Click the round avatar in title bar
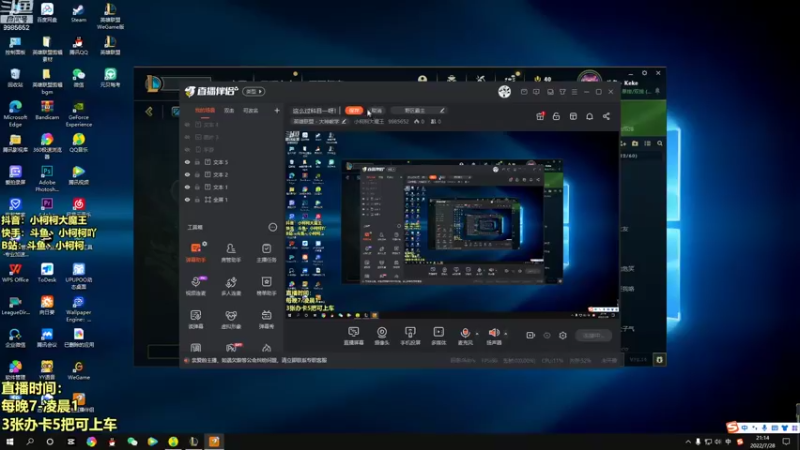800x450 pixels. click(x=504, y=91)
